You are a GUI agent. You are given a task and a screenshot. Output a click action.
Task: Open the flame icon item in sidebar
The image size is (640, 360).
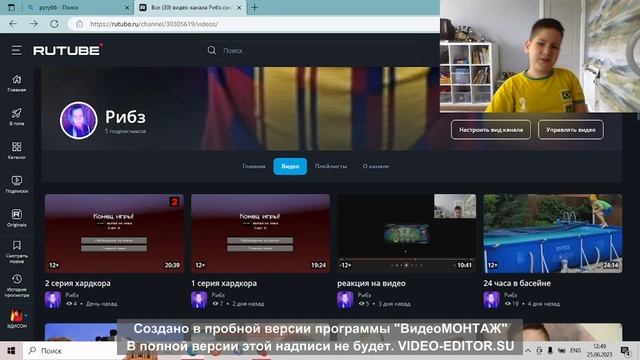[x=17, y=319]
